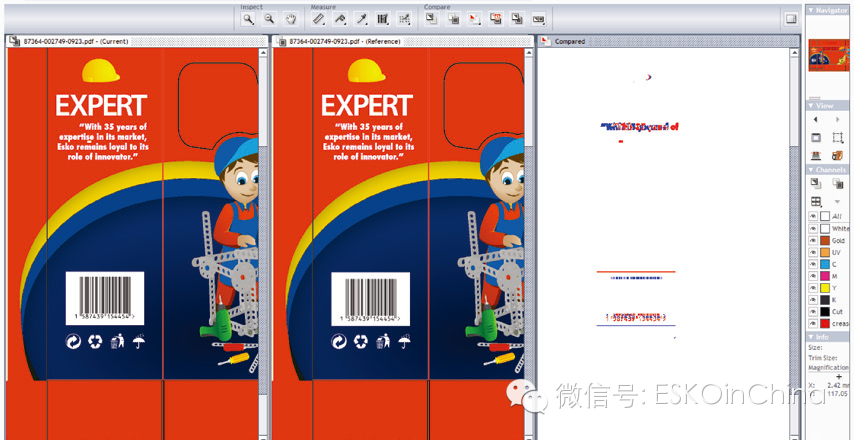
Task: Click the red-highlight difference Compare icon
Action: (x=474, y=19)
